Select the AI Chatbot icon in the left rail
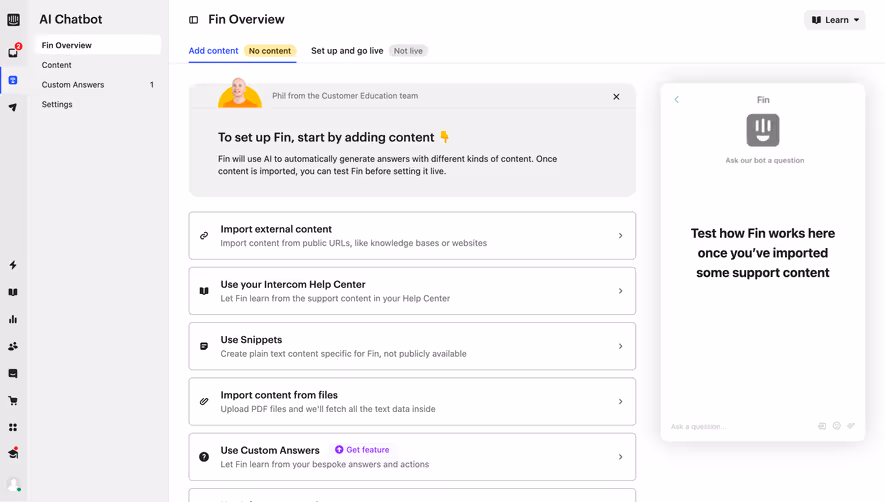Screen dimensions: 885x502 pos(13,80)
